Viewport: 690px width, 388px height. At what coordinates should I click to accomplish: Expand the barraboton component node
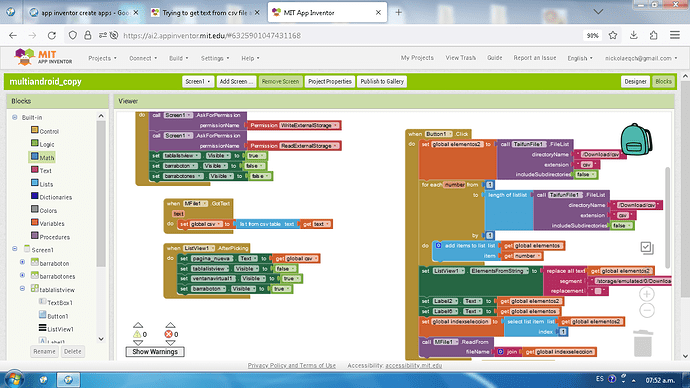tap(22, 263)
